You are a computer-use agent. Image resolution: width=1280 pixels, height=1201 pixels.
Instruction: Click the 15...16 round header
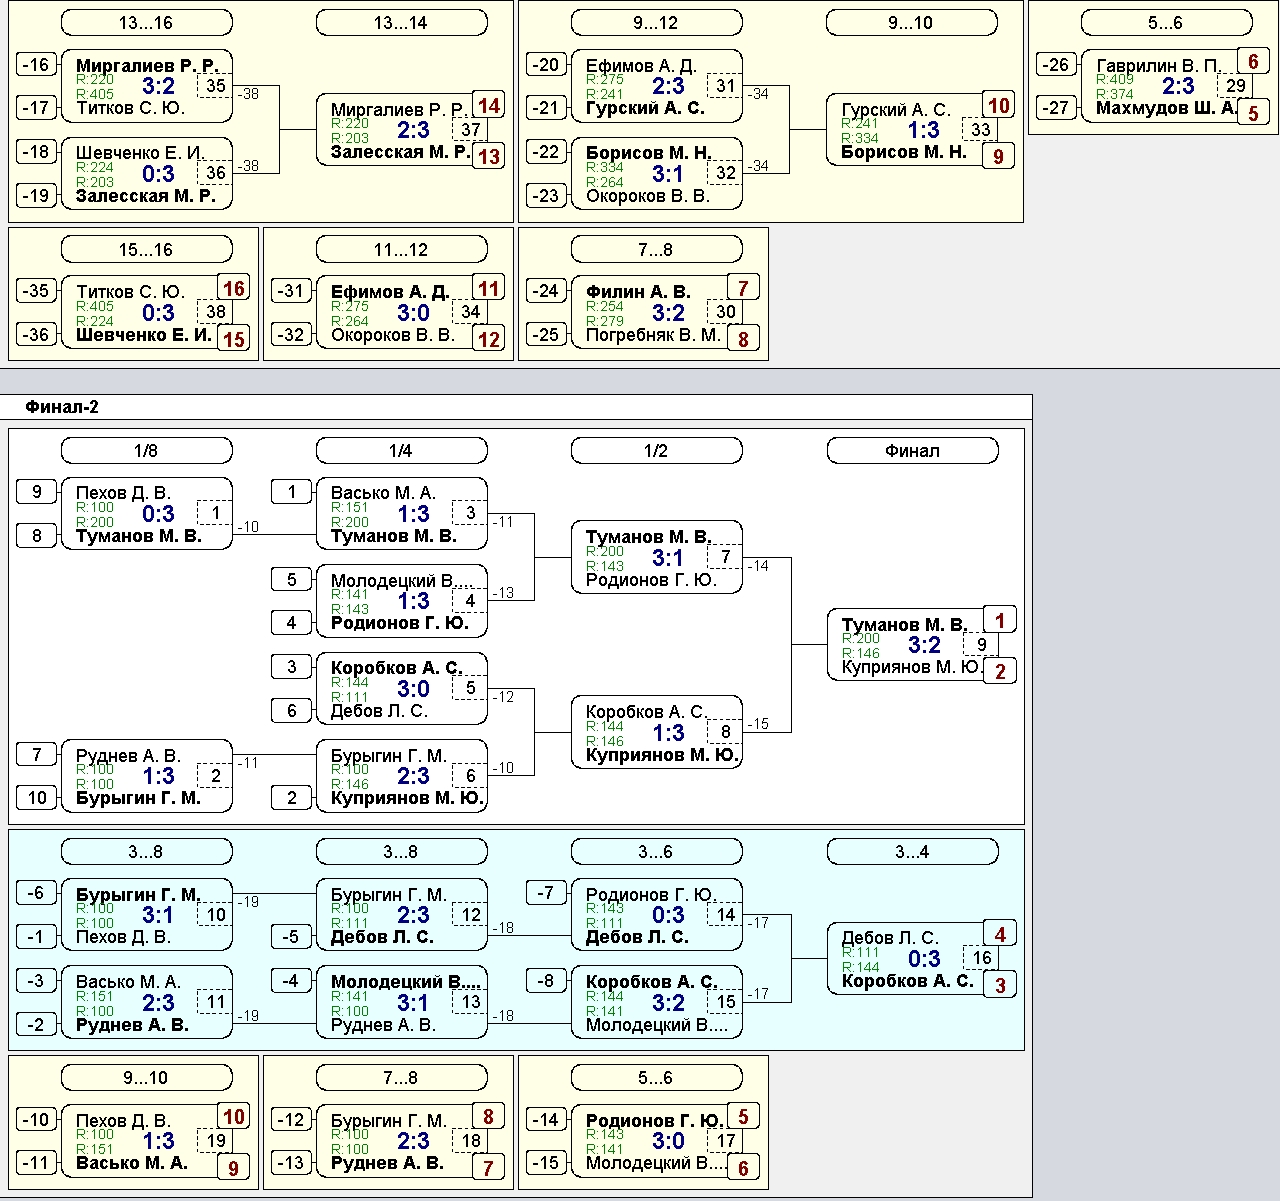[x=146, y=249]
